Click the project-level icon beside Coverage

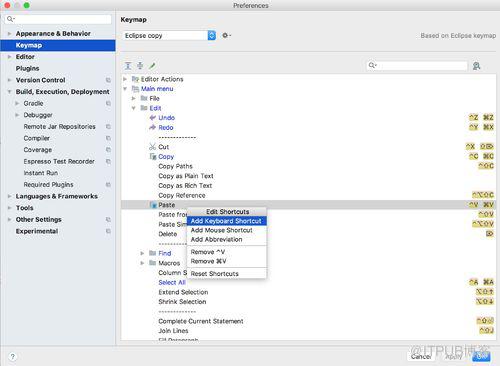click(108, 150)
